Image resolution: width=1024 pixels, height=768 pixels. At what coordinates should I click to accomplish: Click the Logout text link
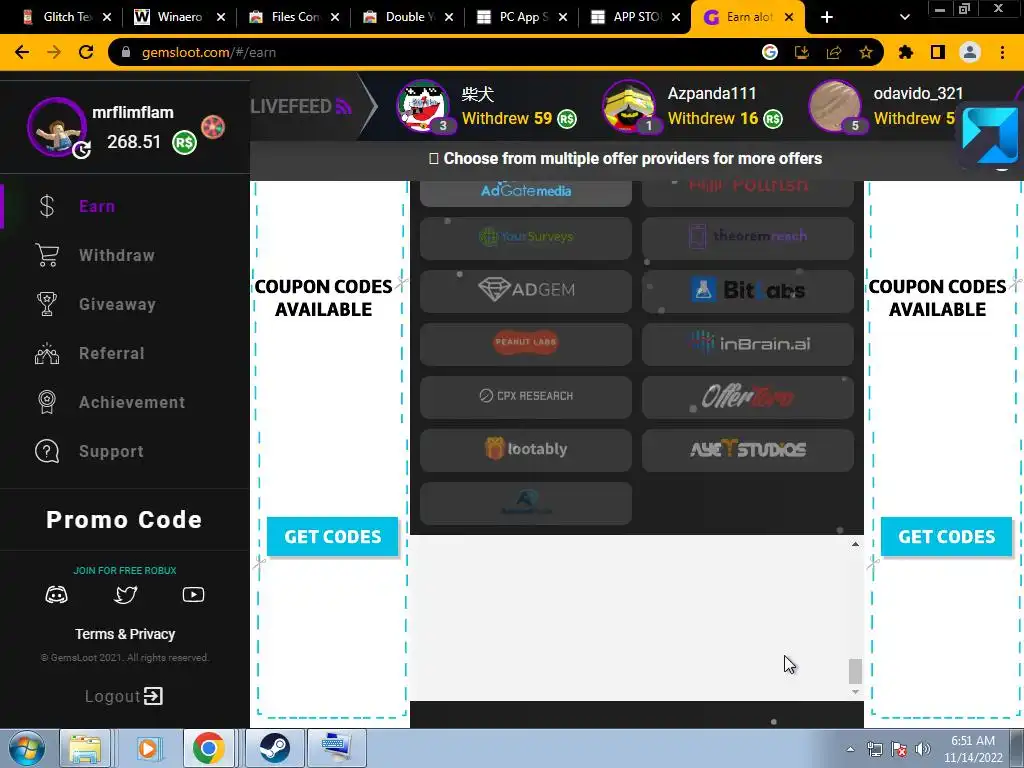pos(112,696)
